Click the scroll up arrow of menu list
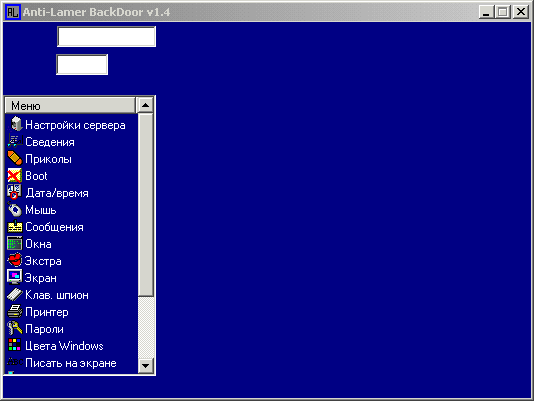The image size is (534, 401). tap(145, 105)
